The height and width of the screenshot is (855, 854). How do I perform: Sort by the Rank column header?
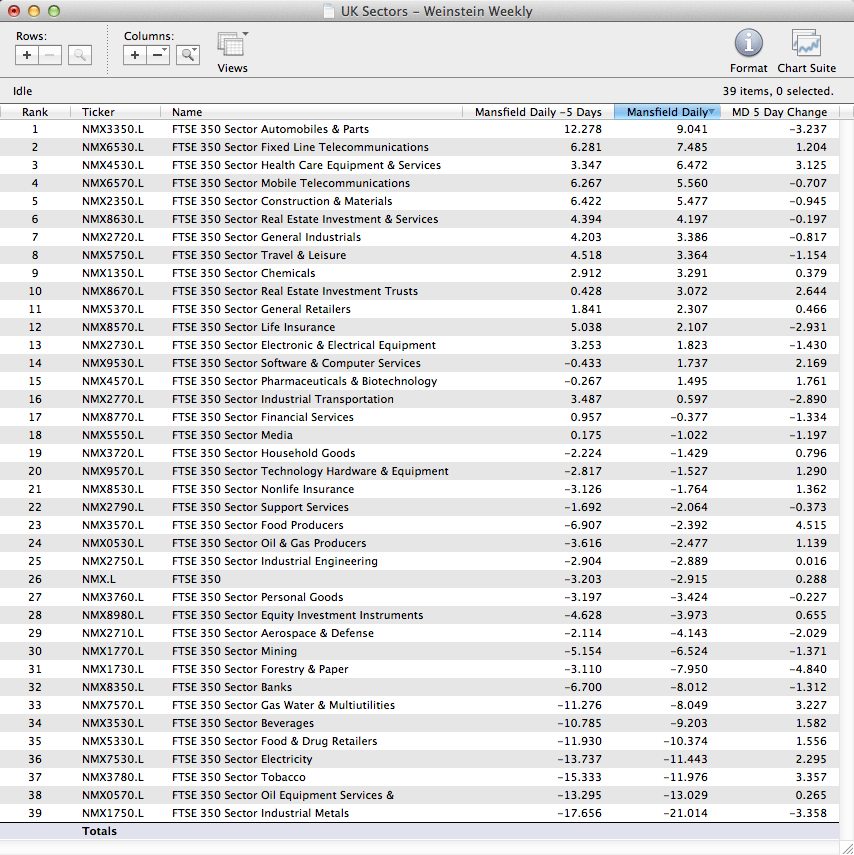[35, 112]
